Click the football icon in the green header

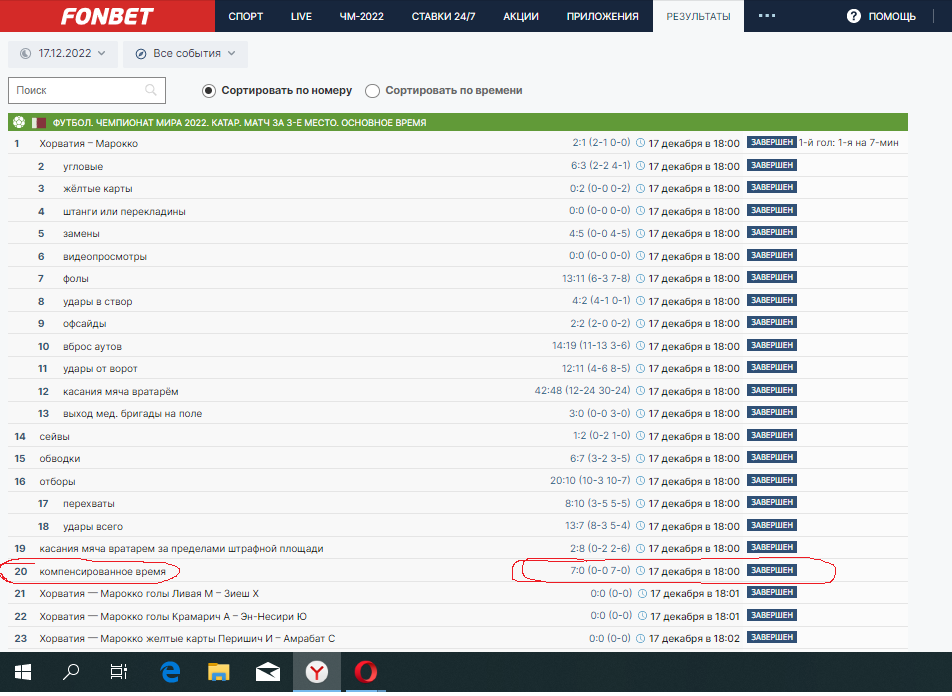tap(17, 123)
